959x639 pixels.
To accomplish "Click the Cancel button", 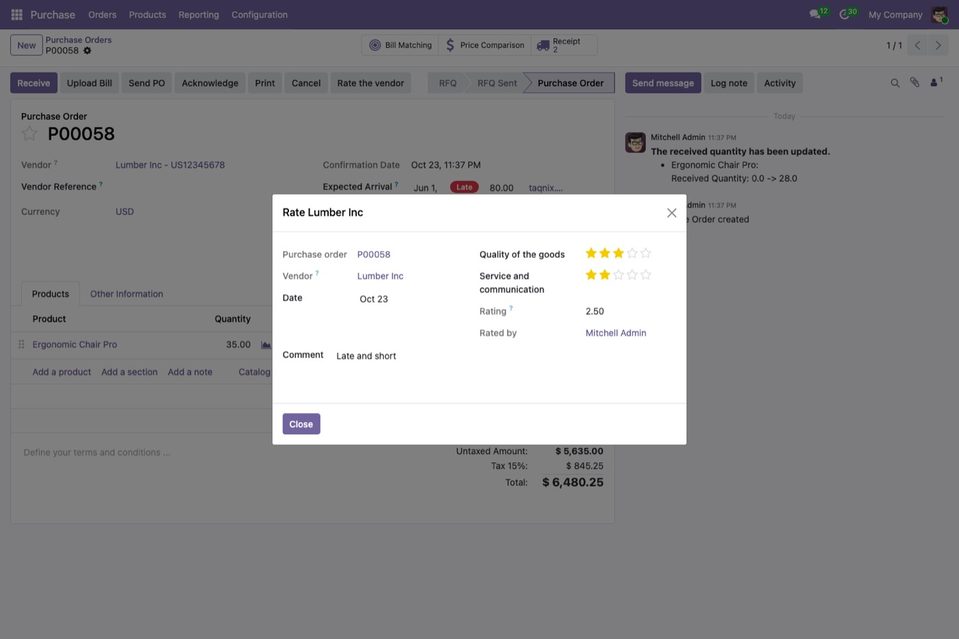I will [306, 83].
